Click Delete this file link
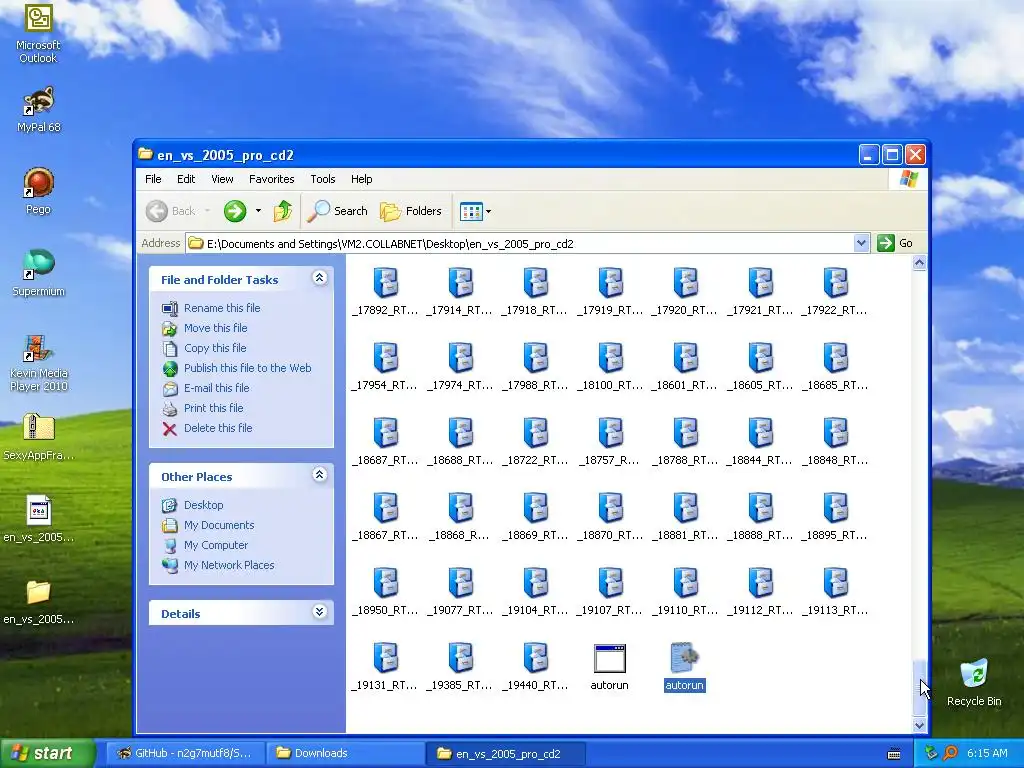The image size is (1024, 768). (218, 428)
